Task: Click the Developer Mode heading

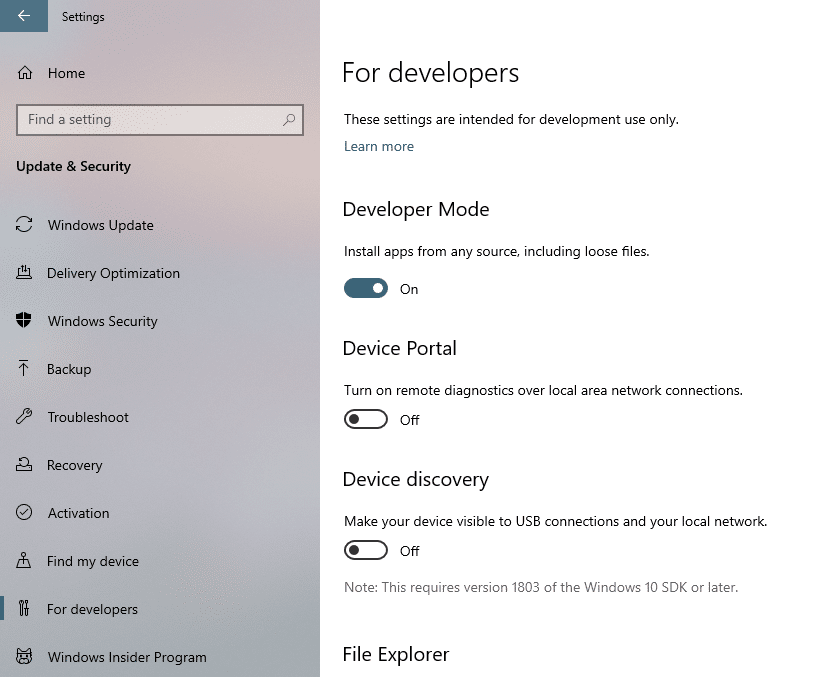Action: pyautogui.click(x=416, y=209)
